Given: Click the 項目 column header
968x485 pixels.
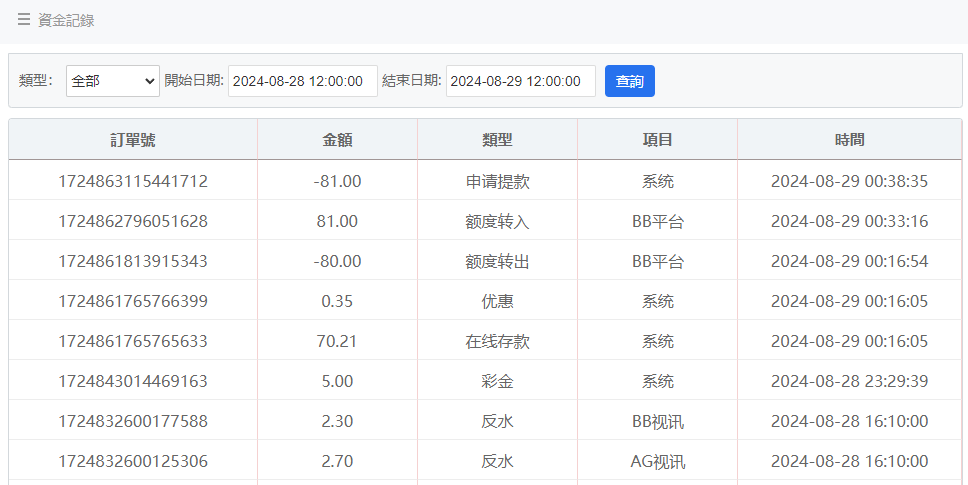Looking at the screenshot, I should click(x=657, y=141).
